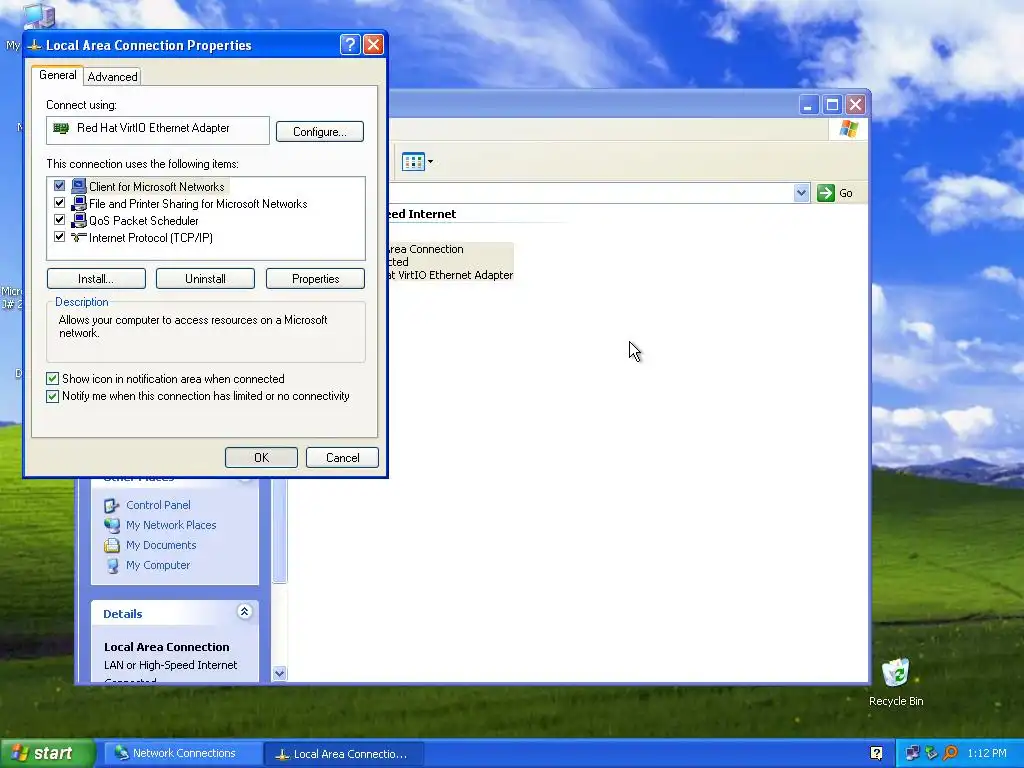
Task: Click the Local Area Connection dialog title icon
Action: click(x=35, y=45)
